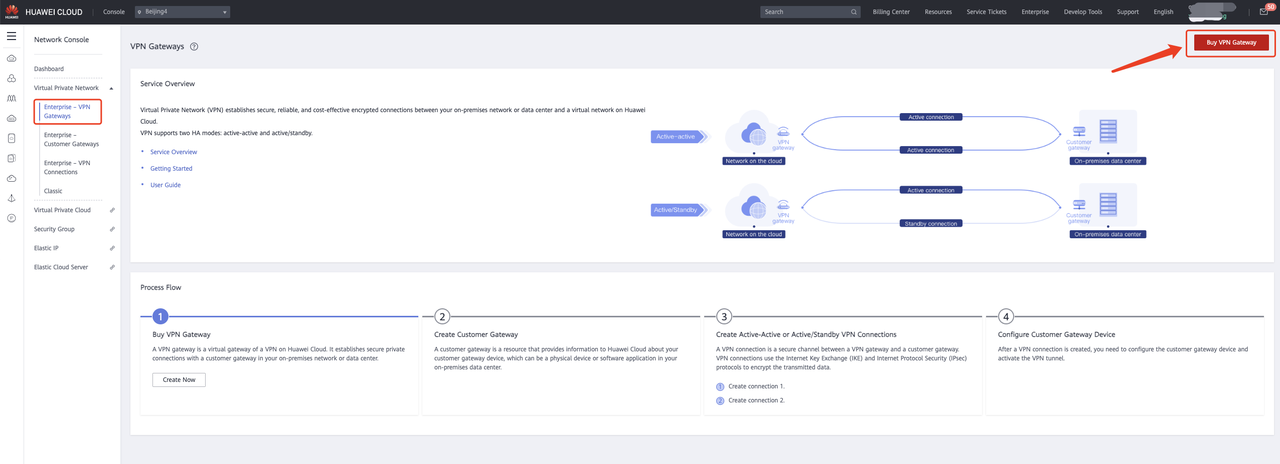Click the 'Standby connection' label in diagram
The image size is (1280, 464).
[x=931, y=223]
